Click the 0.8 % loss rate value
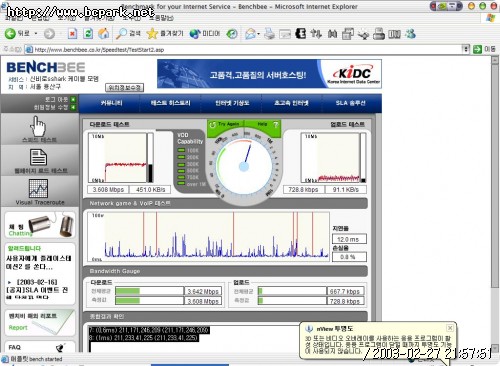This screenshot has width=500, height=366. pyautogui.click(x=348, y=257)
